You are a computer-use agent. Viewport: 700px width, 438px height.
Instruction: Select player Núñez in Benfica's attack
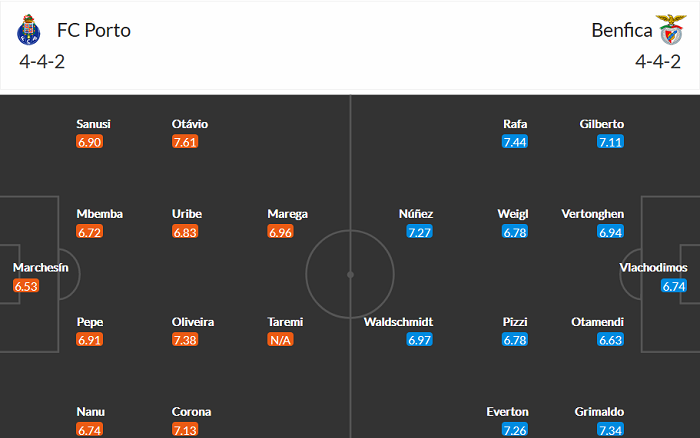415,214
